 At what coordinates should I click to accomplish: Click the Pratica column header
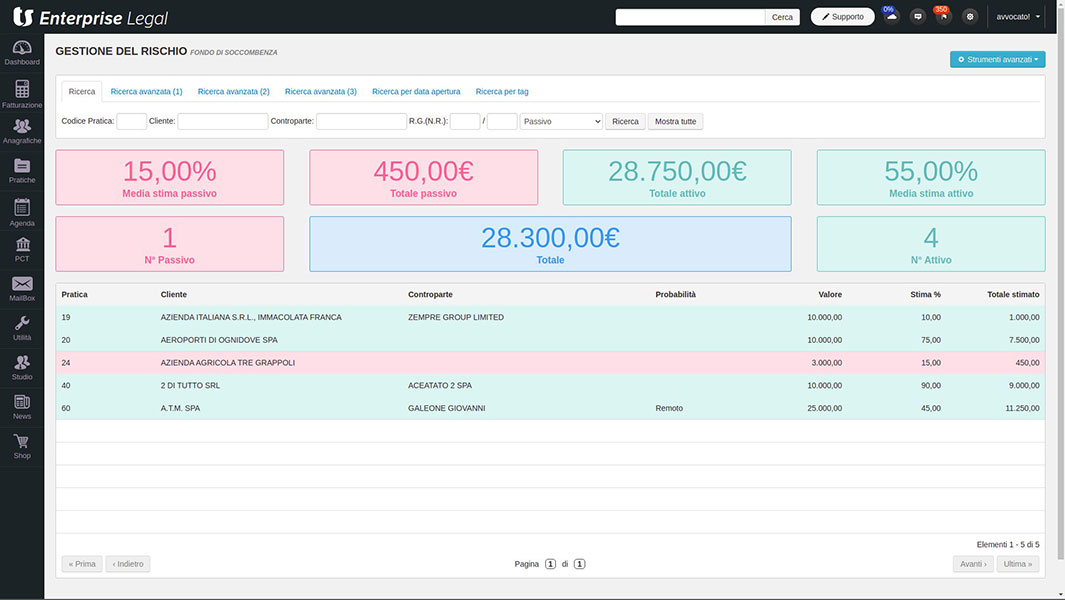pyautogui.click(x=75, y=295)
